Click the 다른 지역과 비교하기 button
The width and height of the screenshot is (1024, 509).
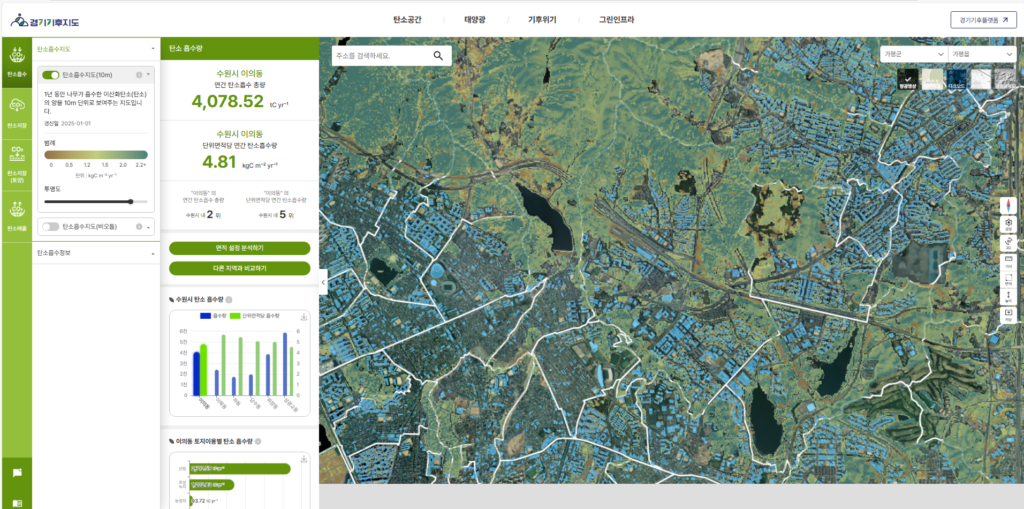pos(240,268)
